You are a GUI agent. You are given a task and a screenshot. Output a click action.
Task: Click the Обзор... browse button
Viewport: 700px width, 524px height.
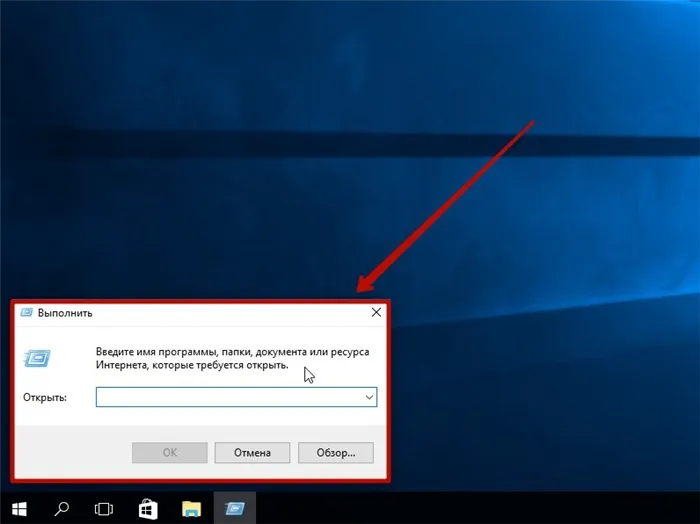336,453
